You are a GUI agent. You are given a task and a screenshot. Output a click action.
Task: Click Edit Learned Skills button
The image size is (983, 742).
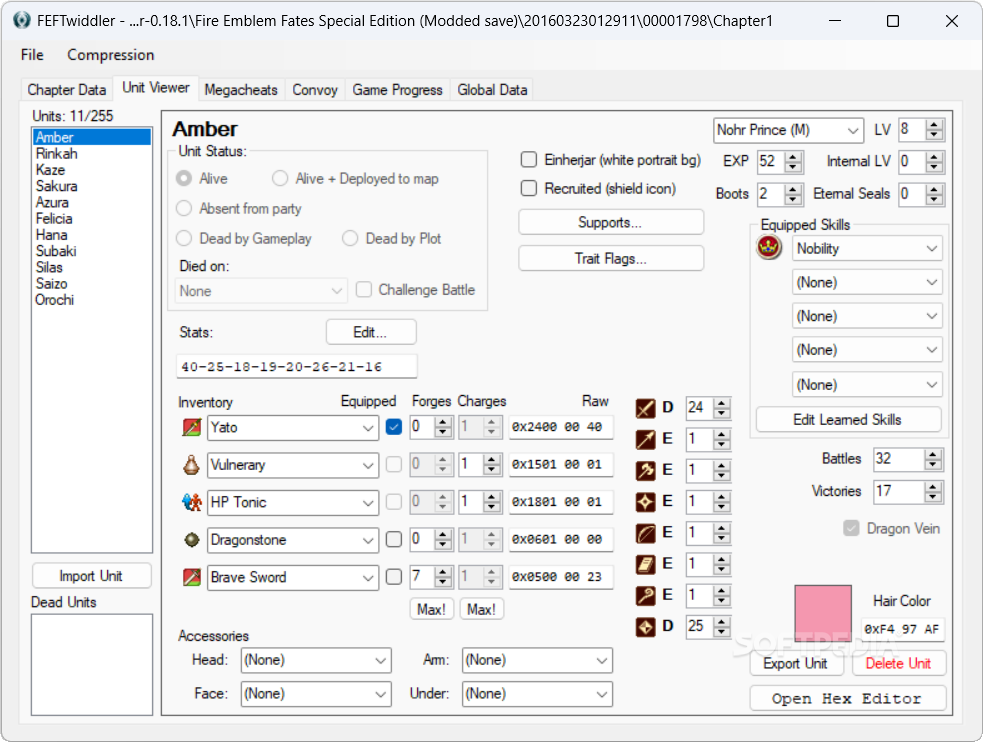(x=848, y=419)
